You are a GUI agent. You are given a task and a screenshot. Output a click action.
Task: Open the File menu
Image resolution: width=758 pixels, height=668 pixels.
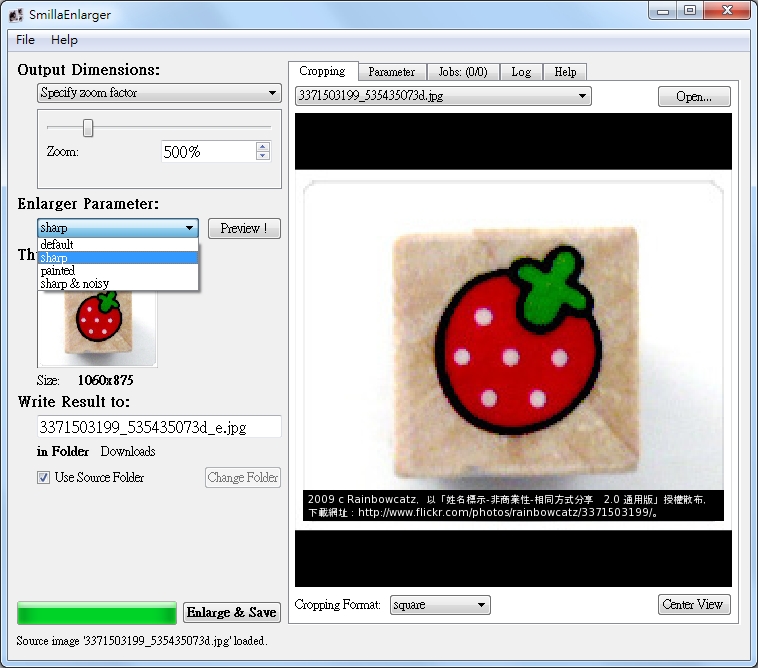pyautogui.click(x=25, y=40)
